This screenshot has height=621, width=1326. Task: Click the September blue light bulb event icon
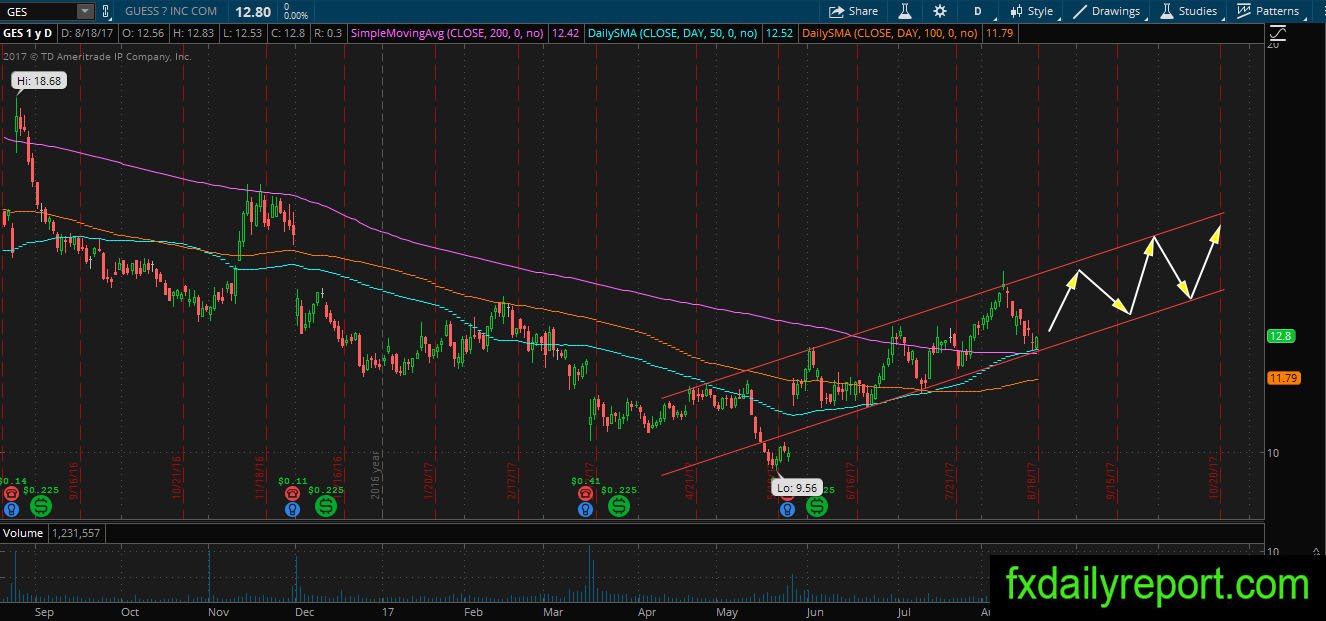pyautogui.click(x=11, y=508)
